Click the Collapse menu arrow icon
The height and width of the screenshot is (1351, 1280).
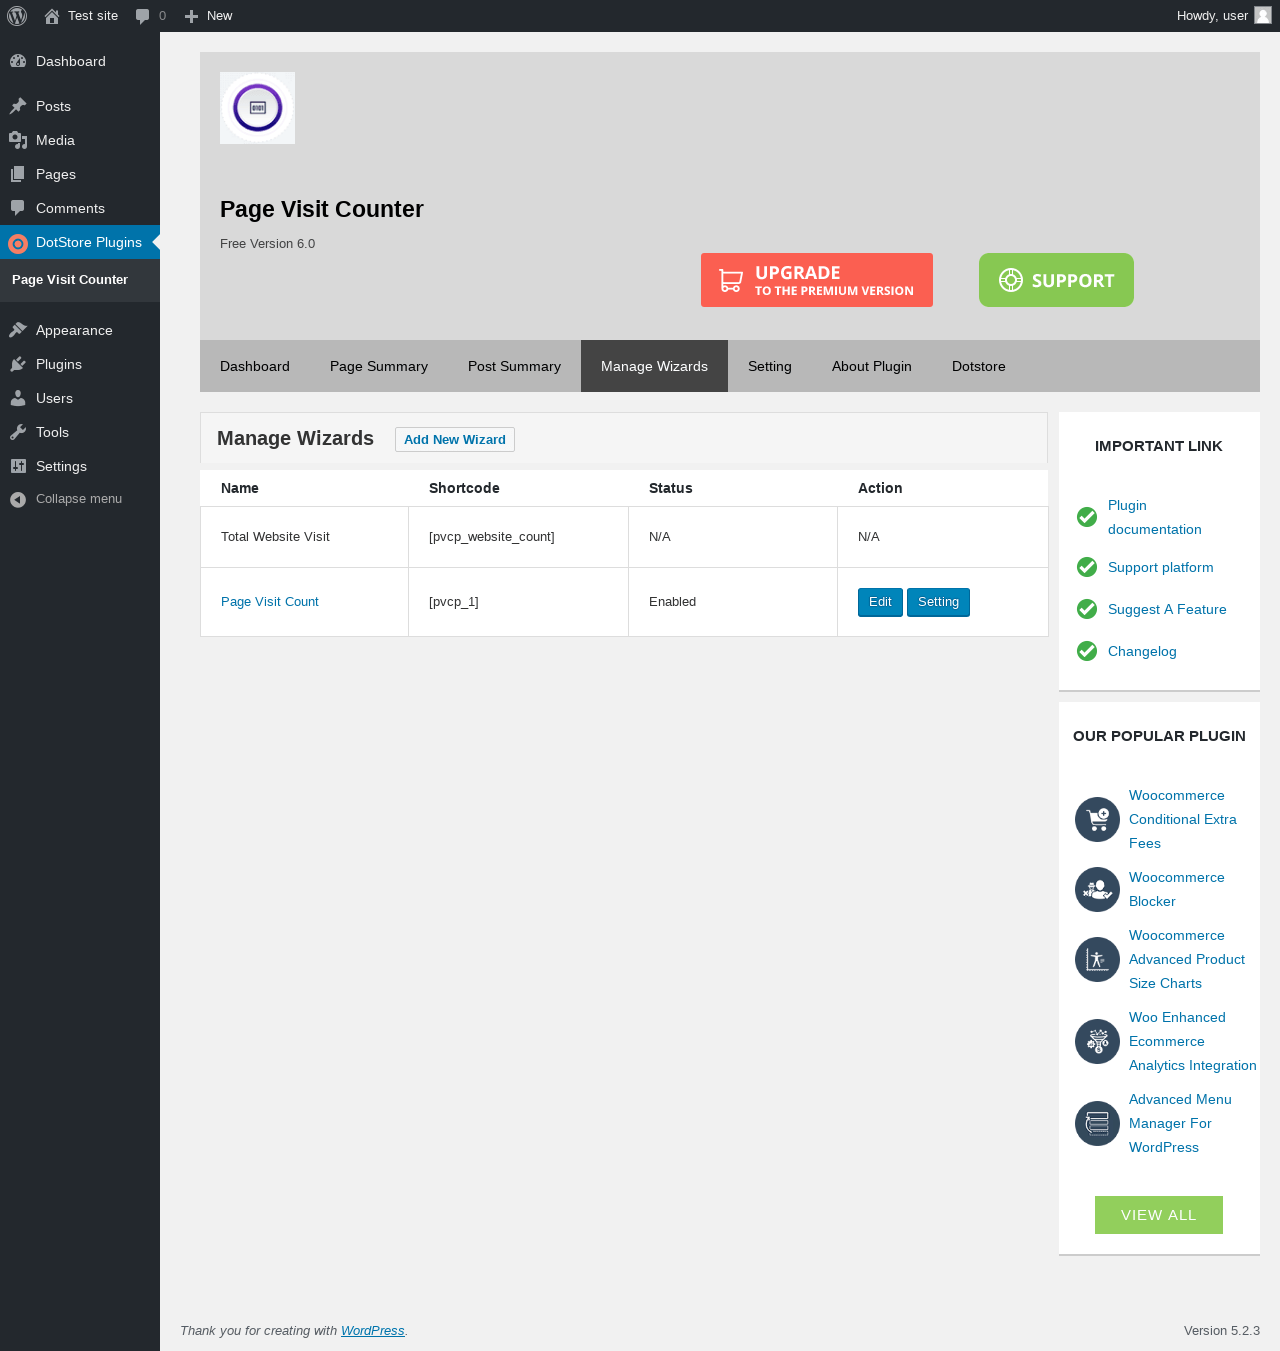(x=18, y=499)
